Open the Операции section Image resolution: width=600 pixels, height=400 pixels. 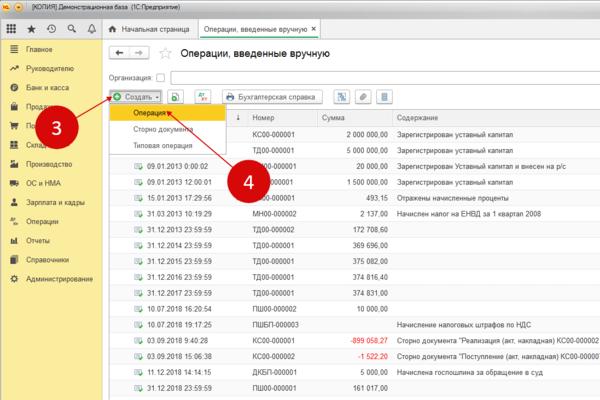tap(42, 222)
